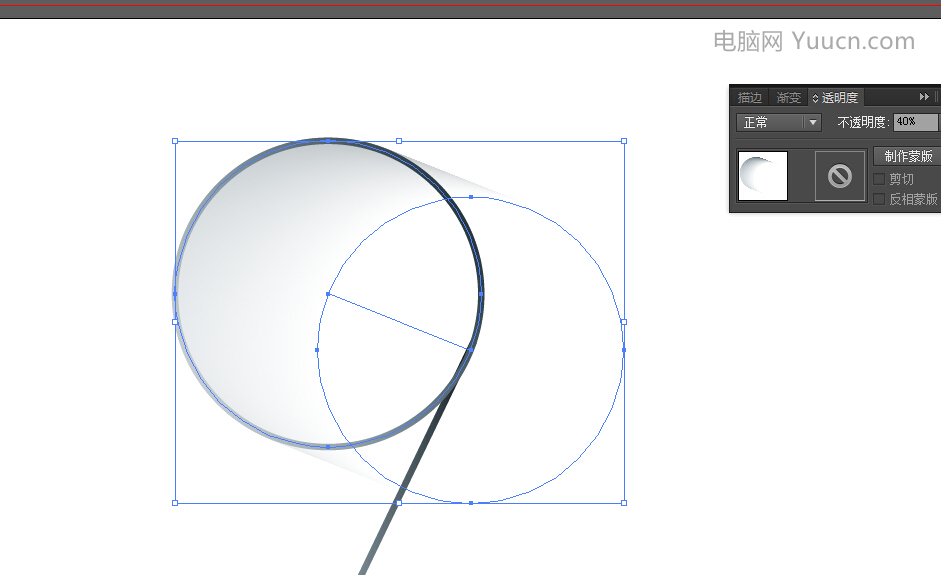This screenshot has width=941, height=575.
Task: Enable the 反相蒙版 checkbox
Action: pos(879,199)
